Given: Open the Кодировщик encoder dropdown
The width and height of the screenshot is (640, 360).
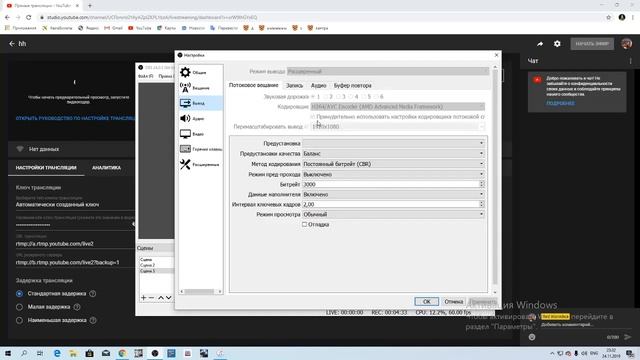Looking at the screenshot, I should [x=398, y=107].
